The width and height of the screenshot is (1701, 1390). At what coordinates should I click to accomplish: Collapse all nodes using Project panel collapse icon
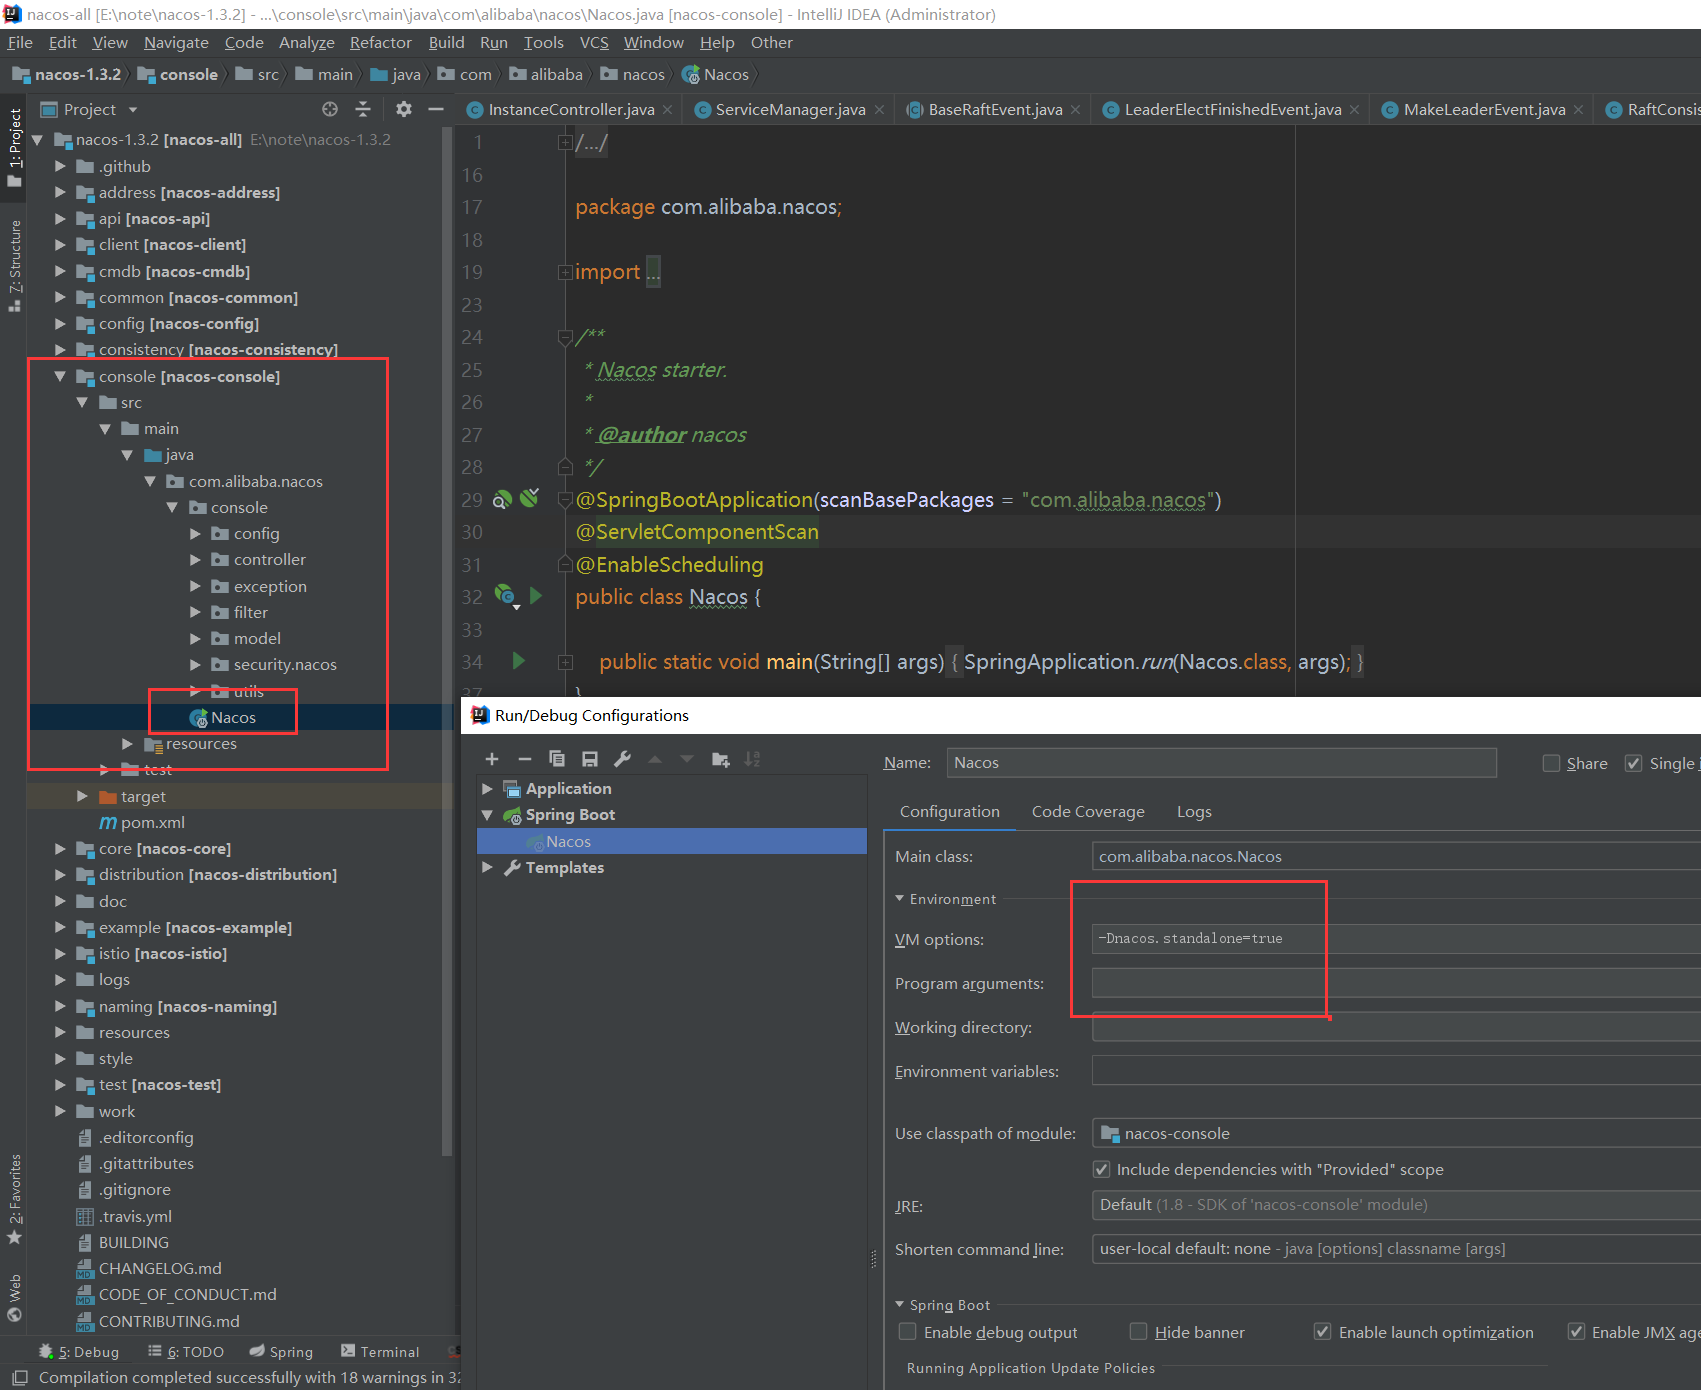coord(363,109)
